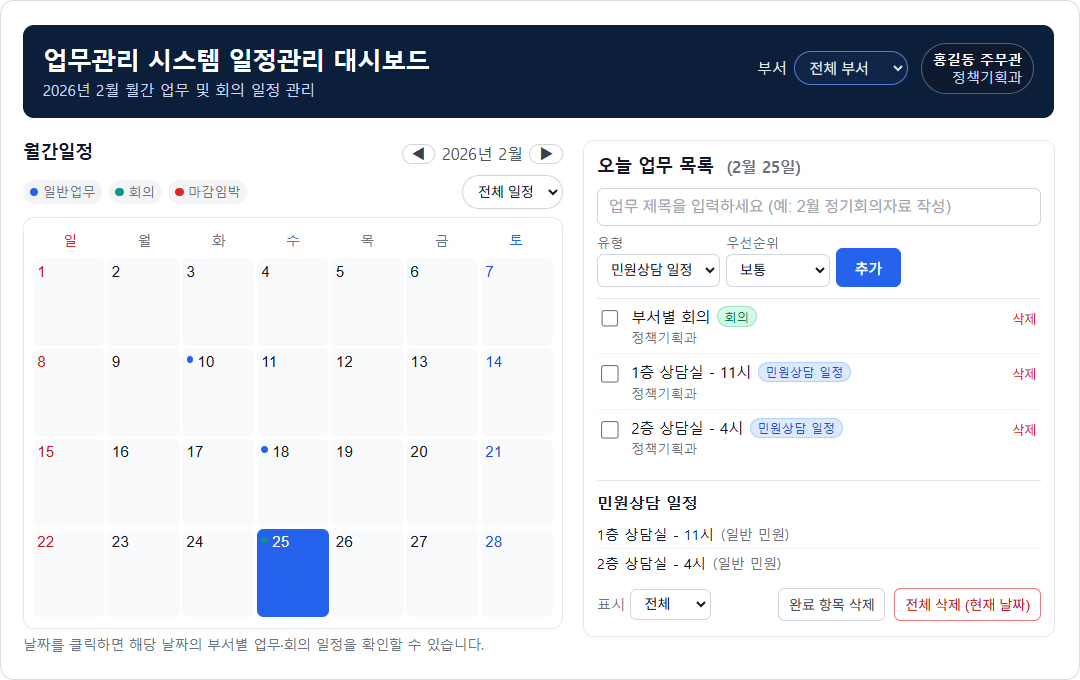Viewport: 1080px width, 680px height.
Task: Open the 보통 priority dropdown
Action: coord(777,270)
